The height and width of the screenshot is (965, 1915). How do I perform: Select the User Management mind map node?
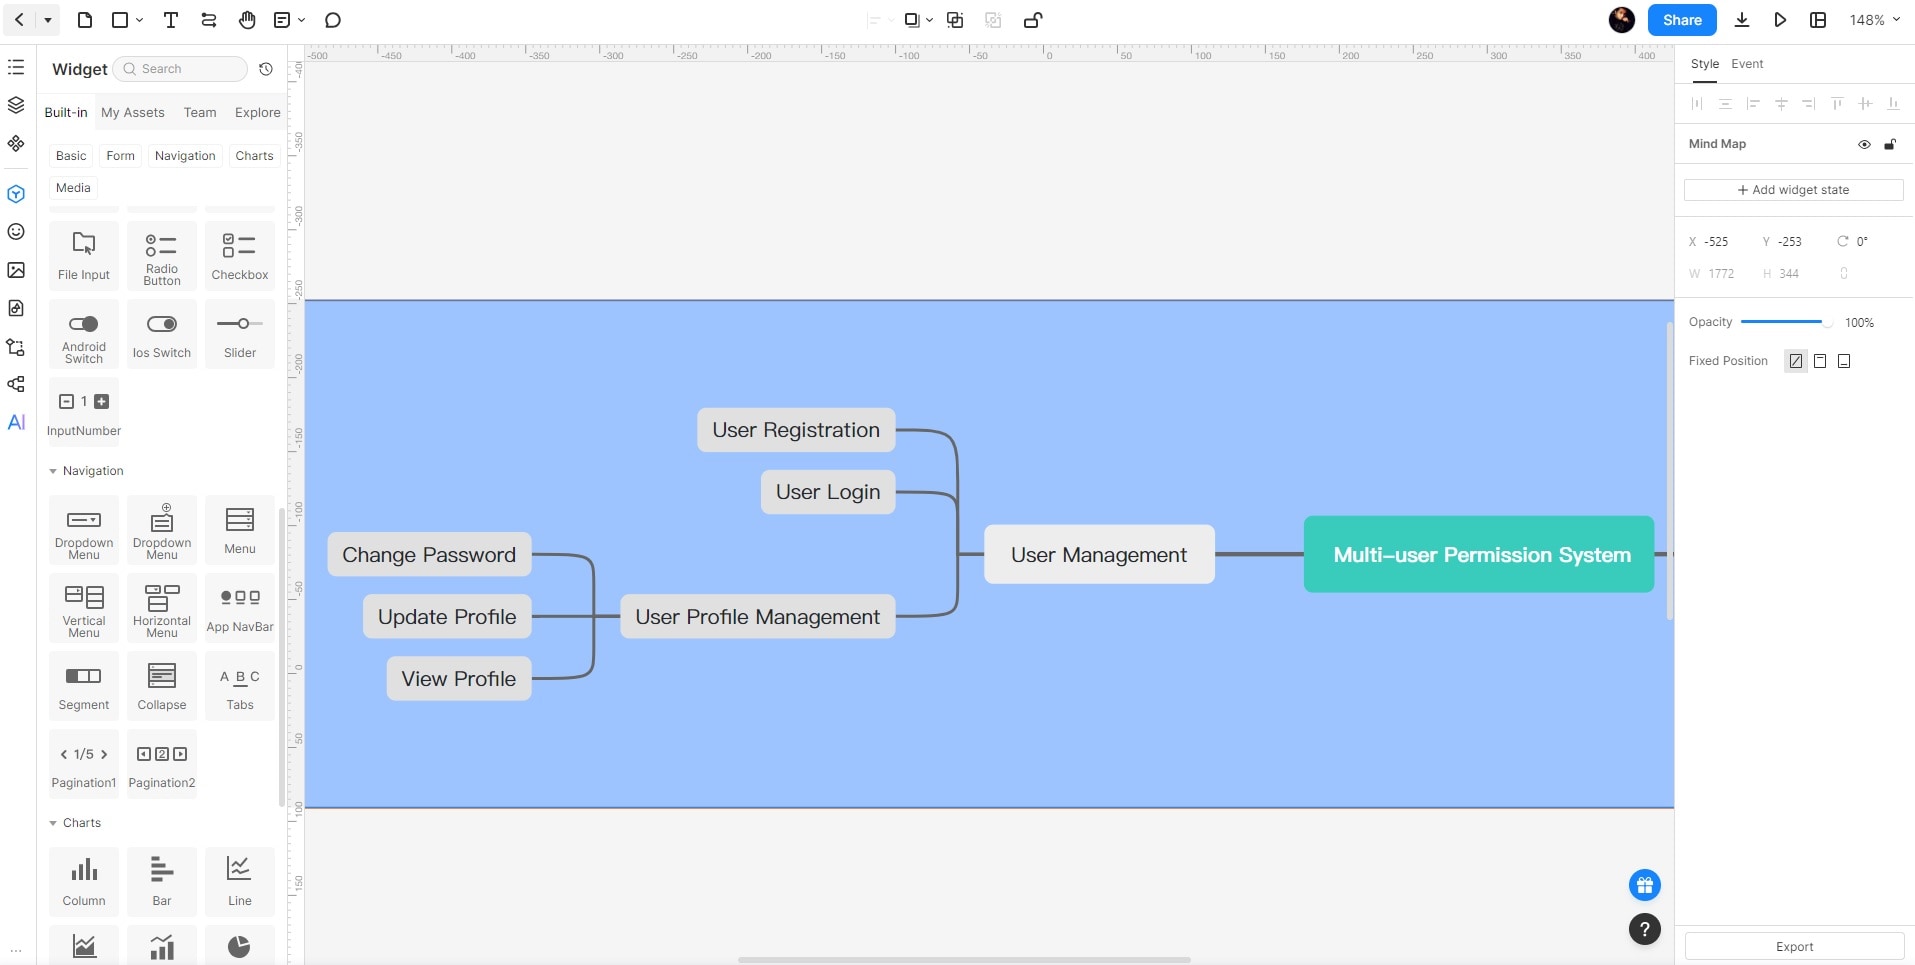point(1099,554)
